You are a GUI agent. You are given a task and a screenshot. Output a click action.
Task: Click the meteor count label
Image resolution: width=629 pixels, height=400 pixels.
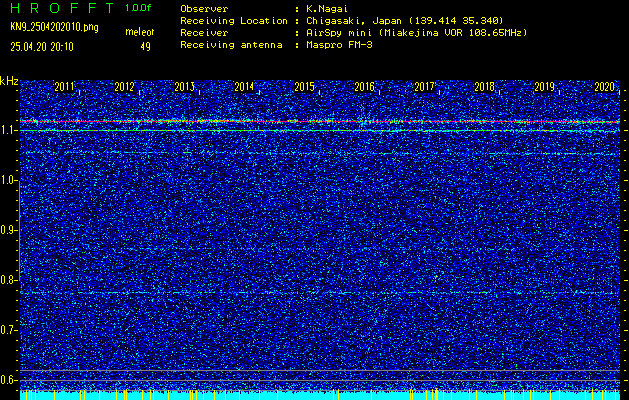click(x=140, y=32)
